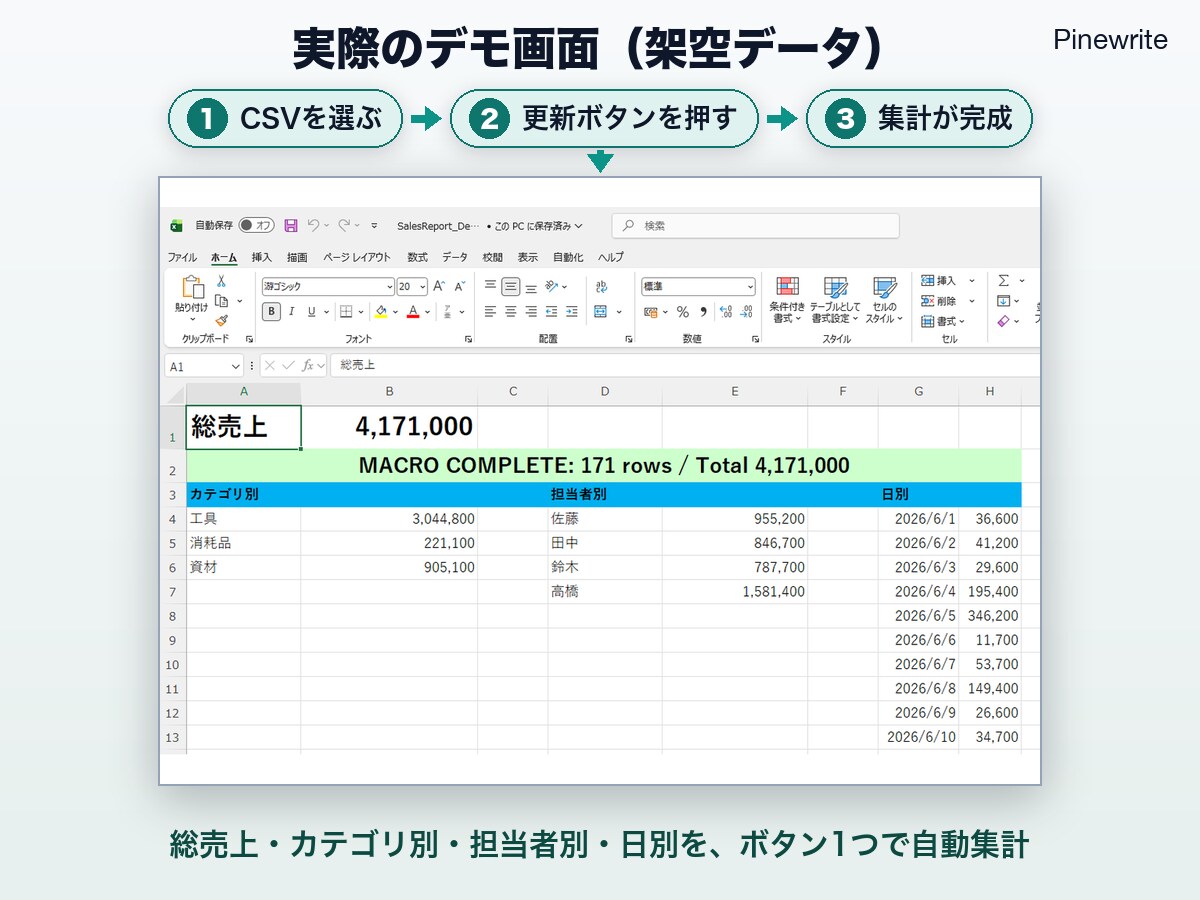The width and height of the screenshot is (1200, 900).
Task: Click the wrap text icon
Action: (x=601, y=286)
